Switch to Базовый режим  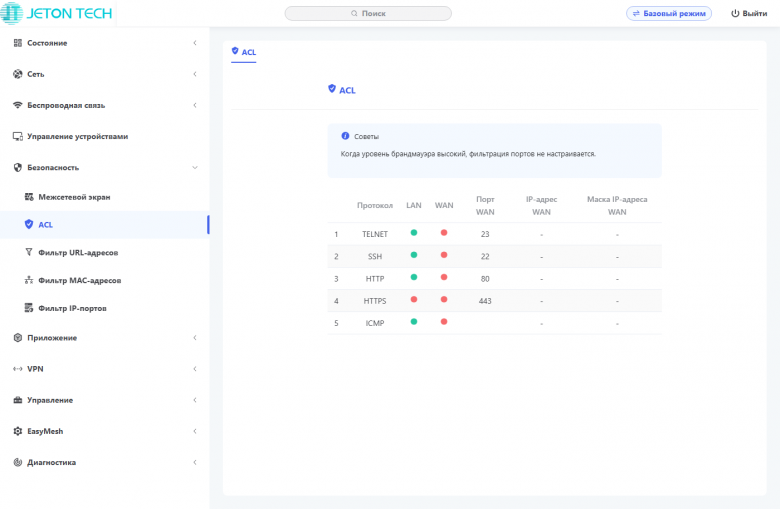(669, 14)
